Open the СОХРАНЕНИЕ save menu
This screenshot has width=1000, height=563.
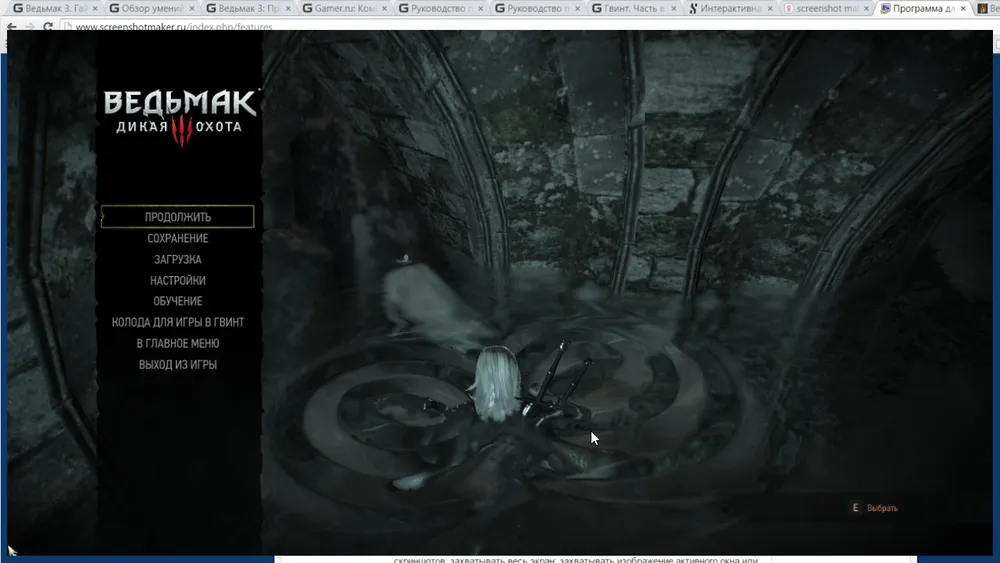(177, 239)
